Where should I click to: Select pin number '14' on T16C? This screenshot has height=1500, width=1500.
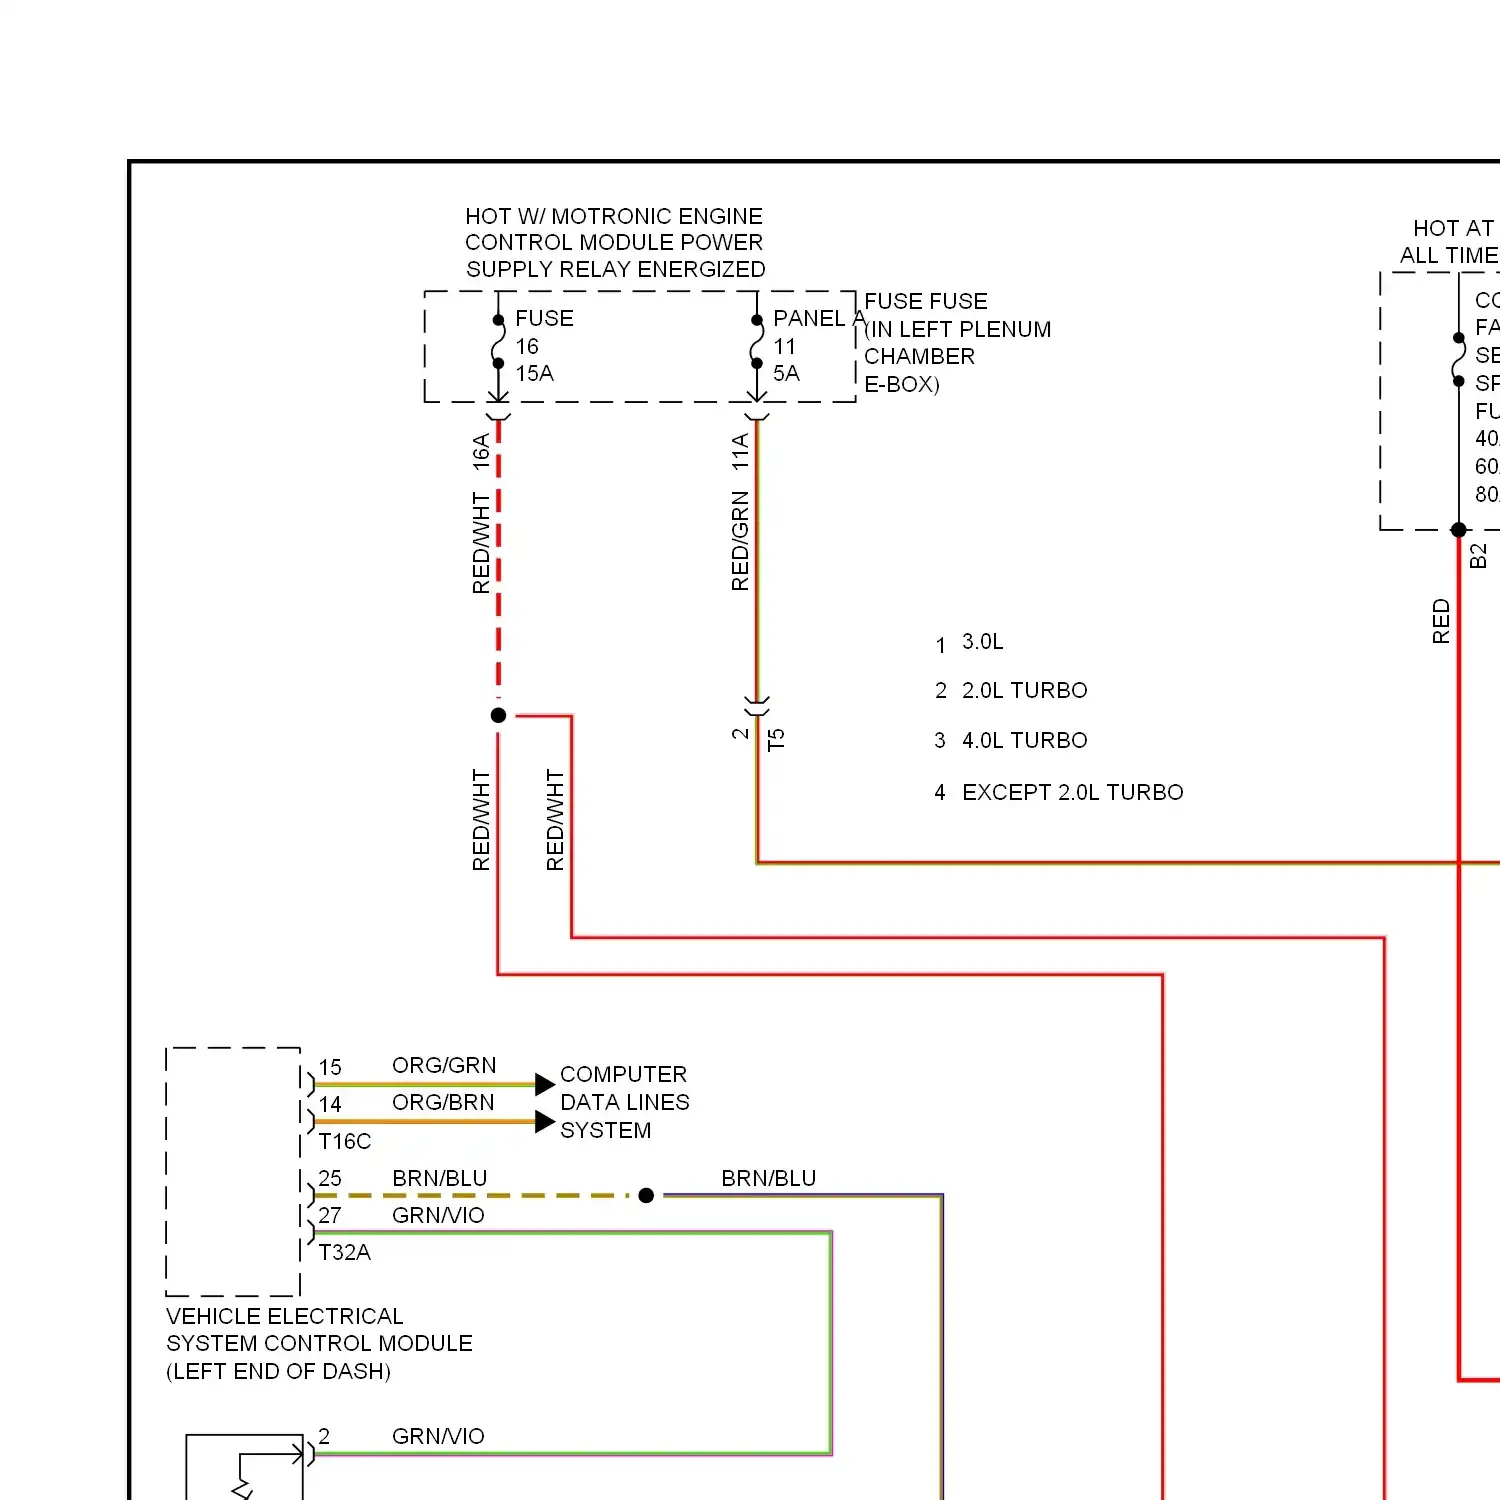point(330,1105)
